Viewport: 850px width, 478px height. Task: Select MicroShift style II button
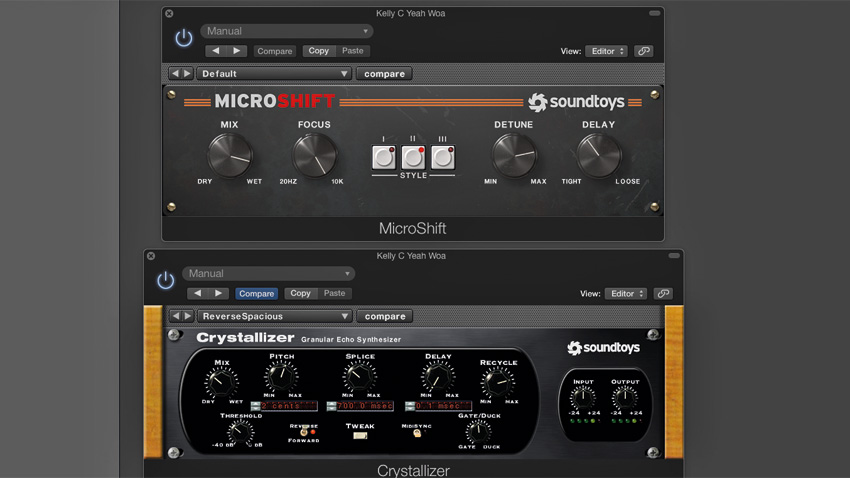413,157
